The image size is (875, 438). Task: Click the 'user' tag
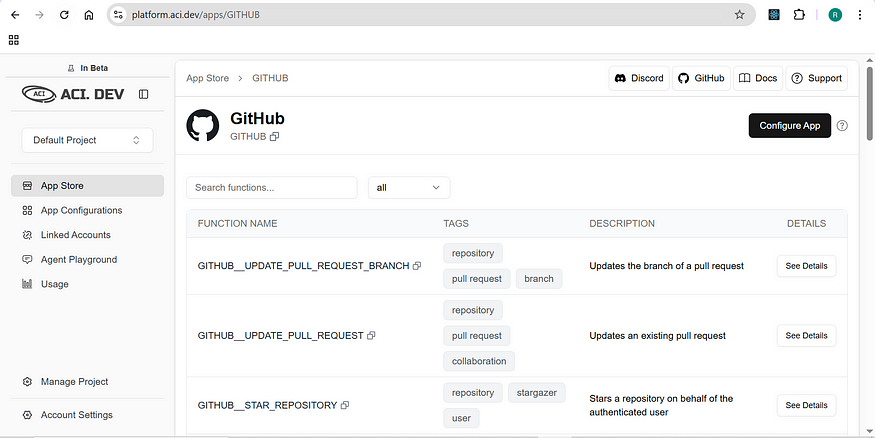click(x=461, y=418)
